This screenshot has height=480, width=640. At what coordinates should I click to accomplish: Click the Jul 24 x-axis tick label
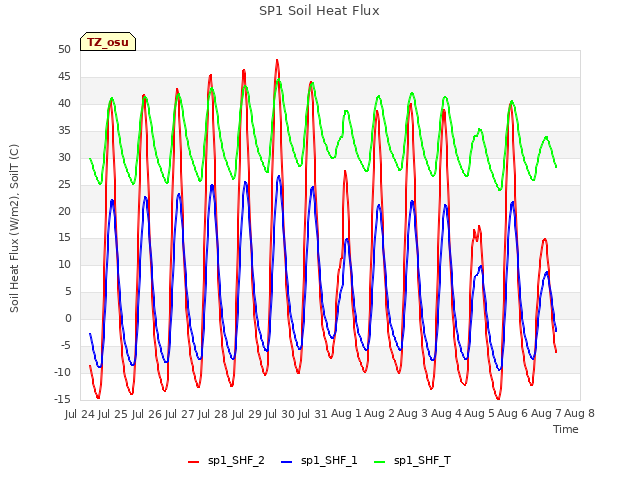[80, 414]
